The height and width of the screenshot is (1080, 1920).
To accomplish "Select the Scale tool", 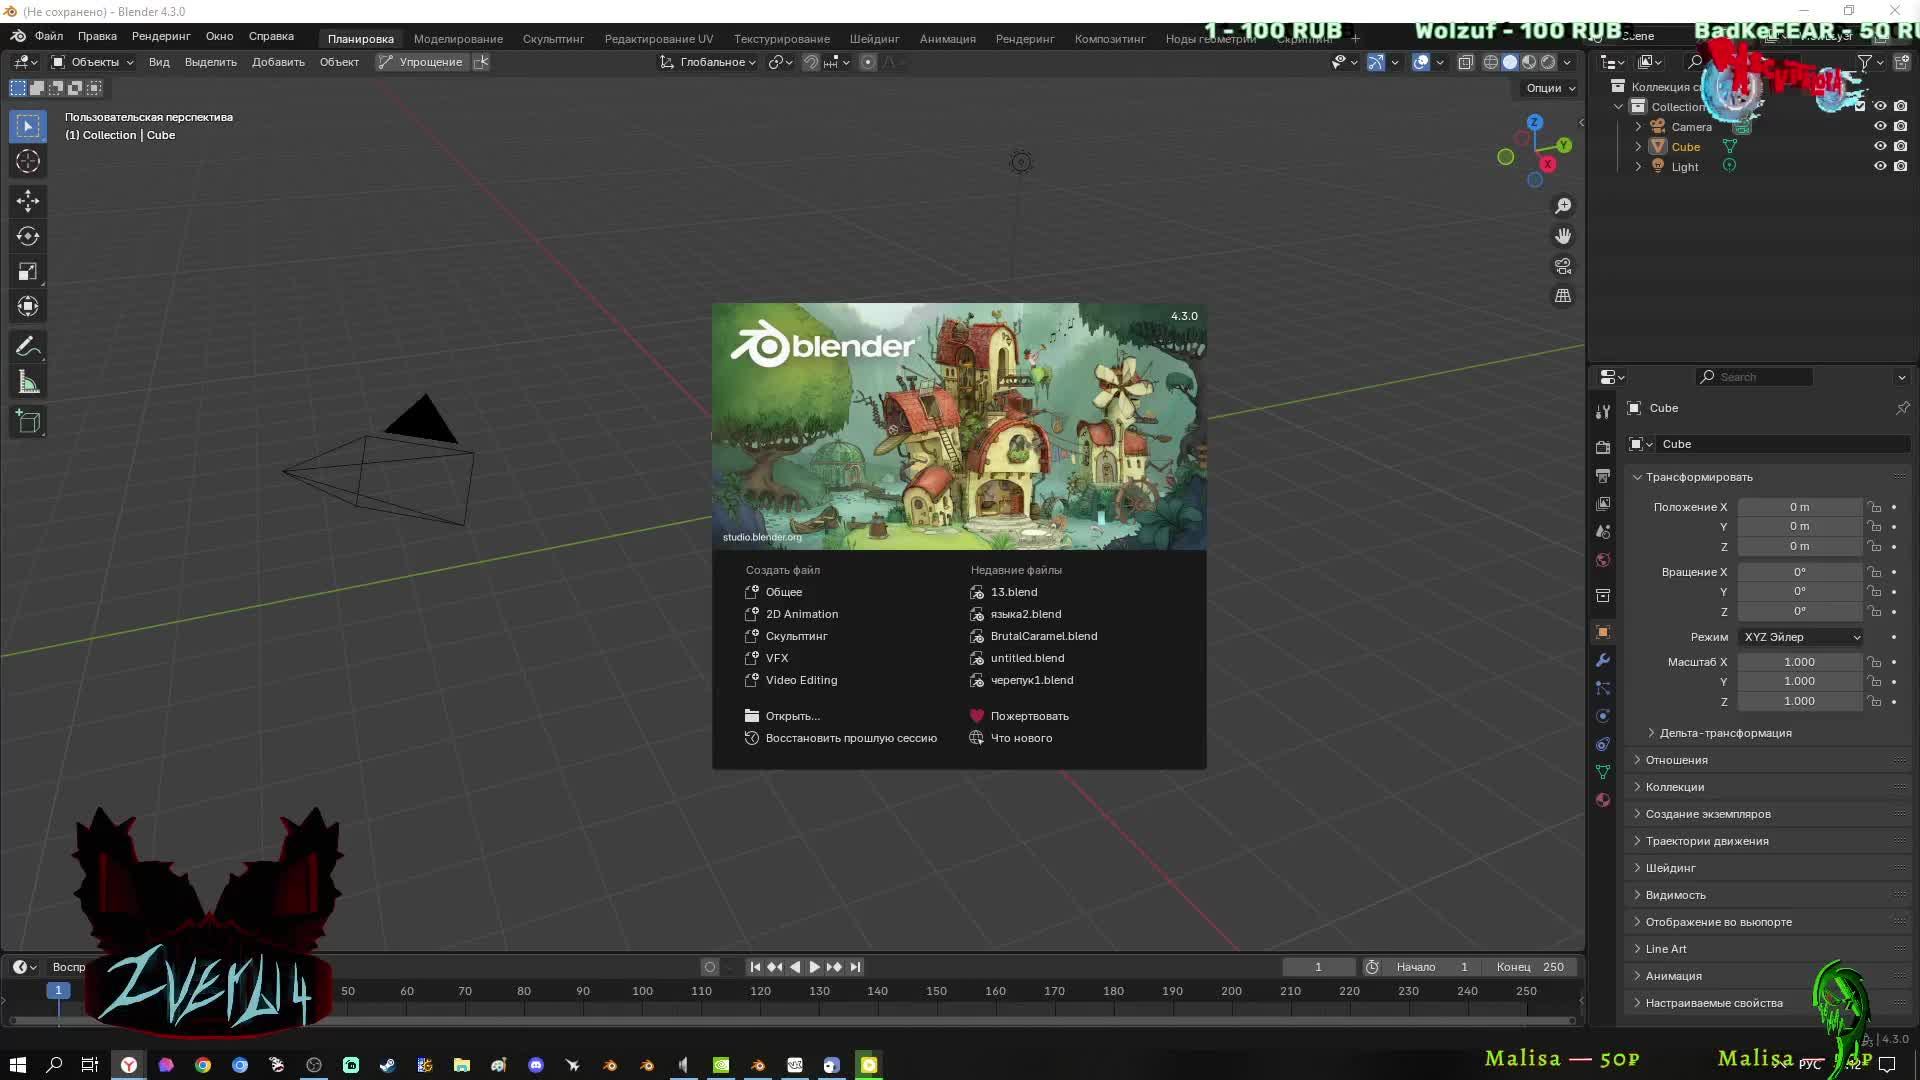I will tap(28, 272).
